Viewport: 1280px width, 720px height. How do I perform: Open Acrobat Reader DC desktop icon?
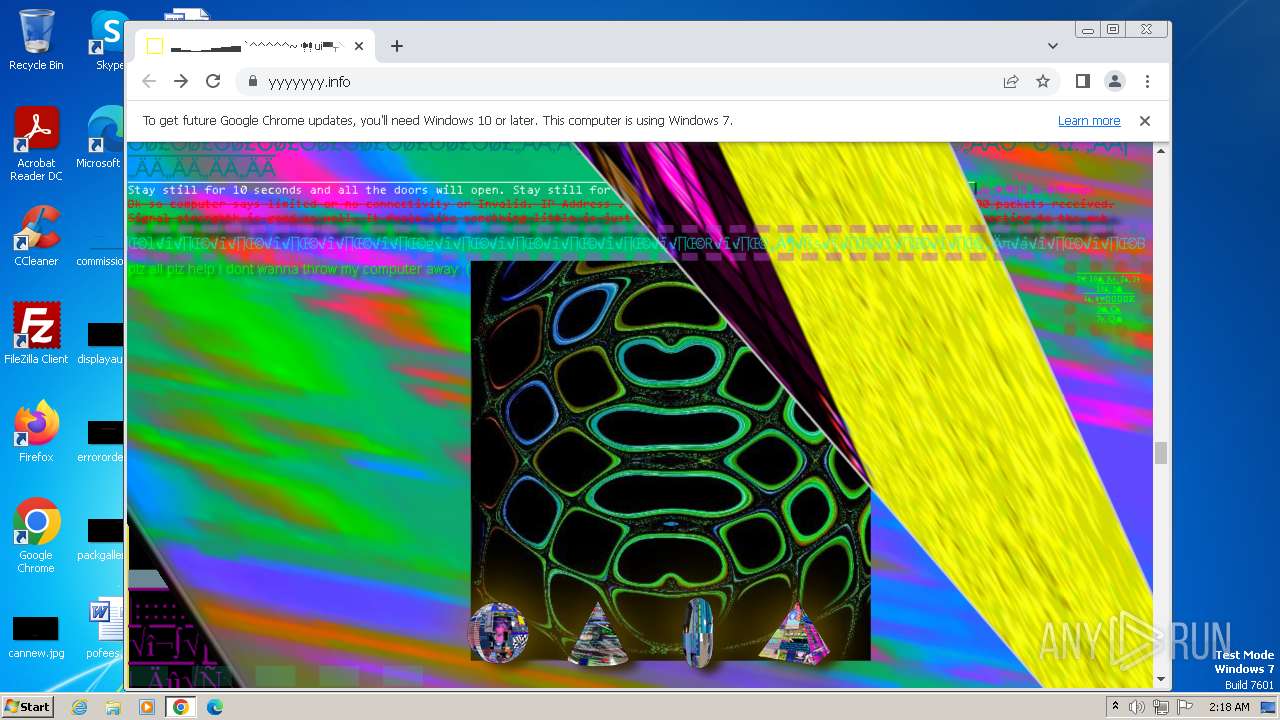coord(36,145)
